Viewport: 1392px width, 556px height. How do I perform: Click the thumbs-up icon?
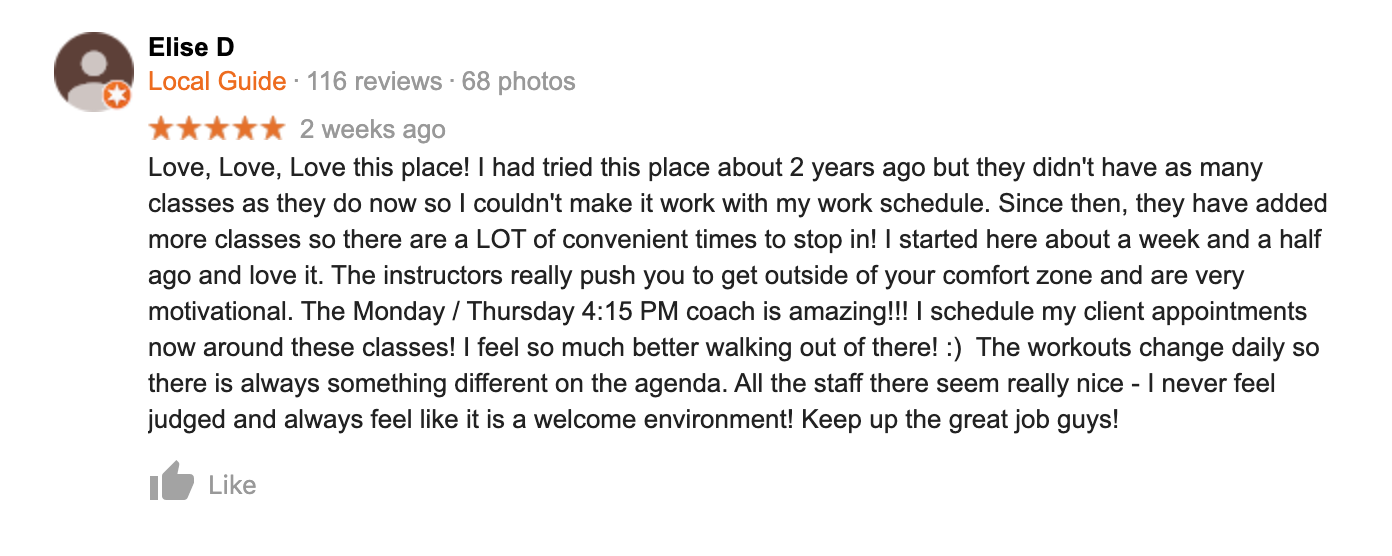171,483
